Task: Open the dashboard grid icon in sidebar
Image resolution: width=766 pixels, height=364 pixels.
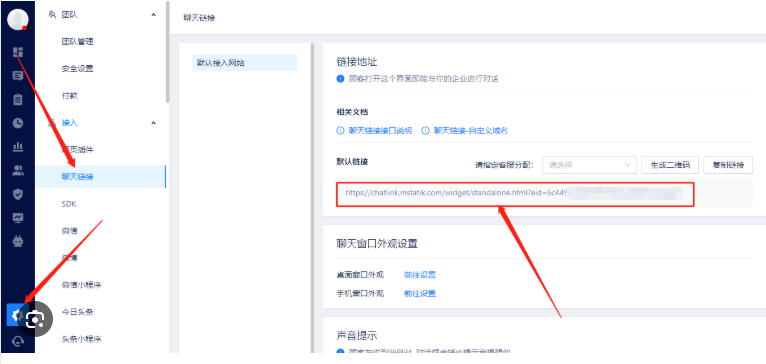Action: click(18, 52)
